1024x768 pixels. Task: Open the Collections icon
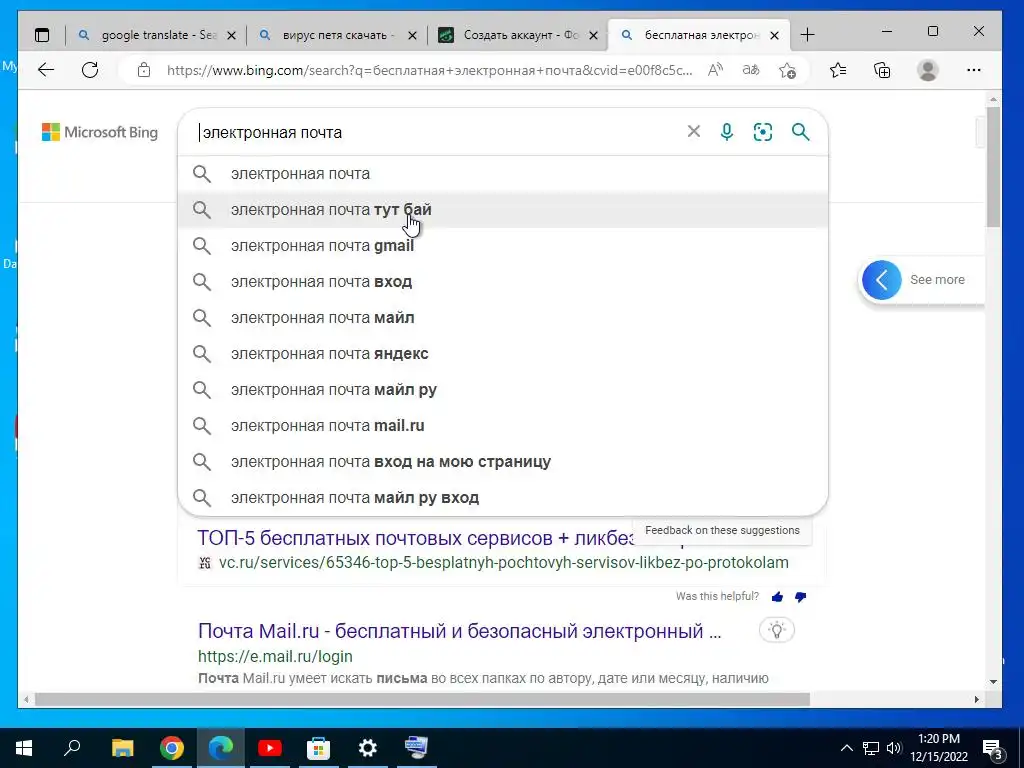click(882, 70)
